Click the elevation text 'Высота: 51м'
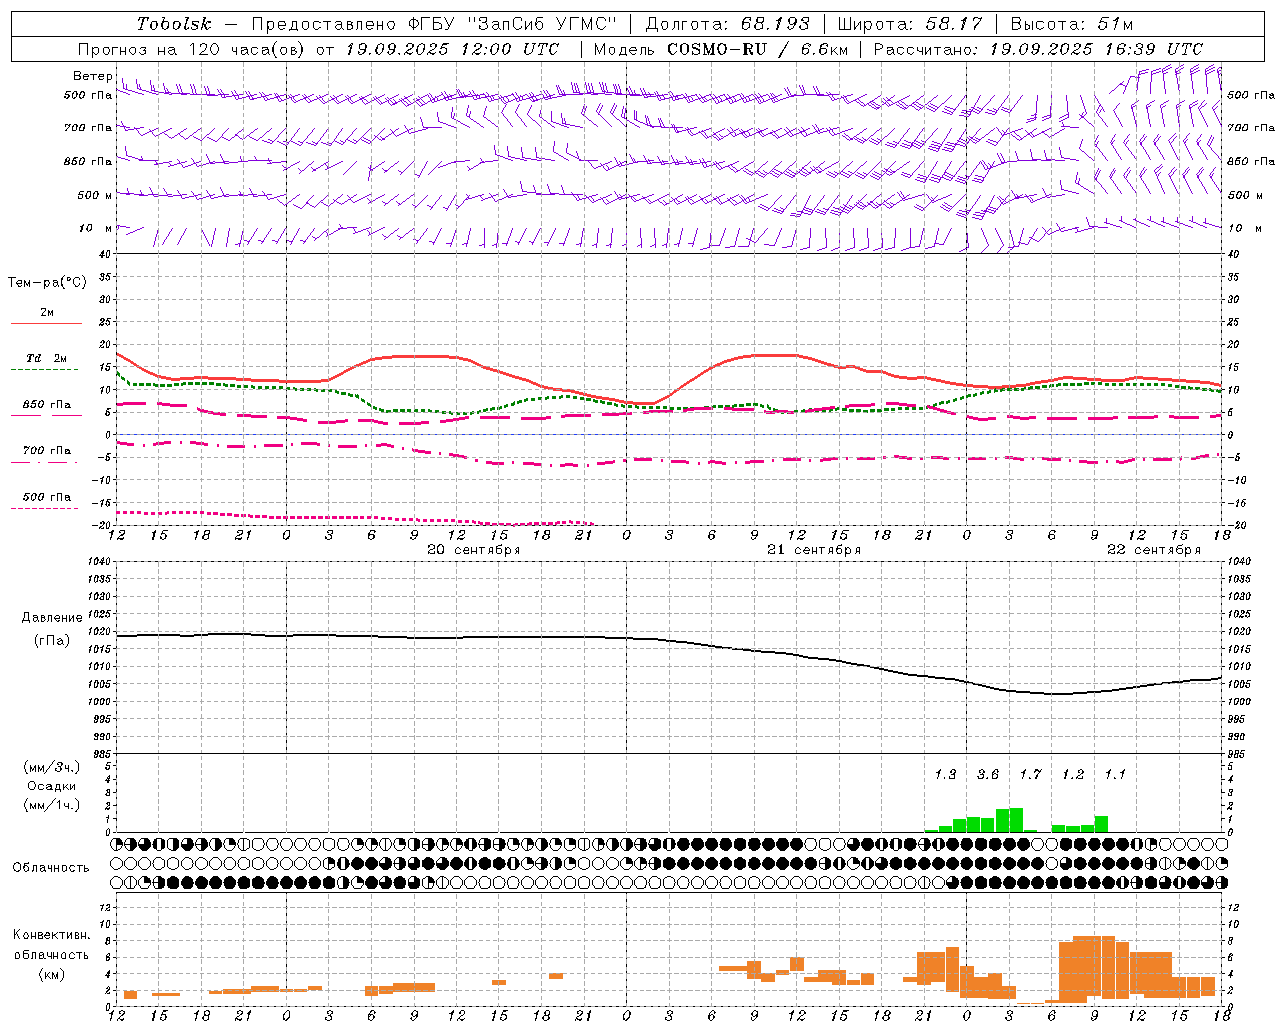The image size is (1280, 1024). pos(1072,24)
